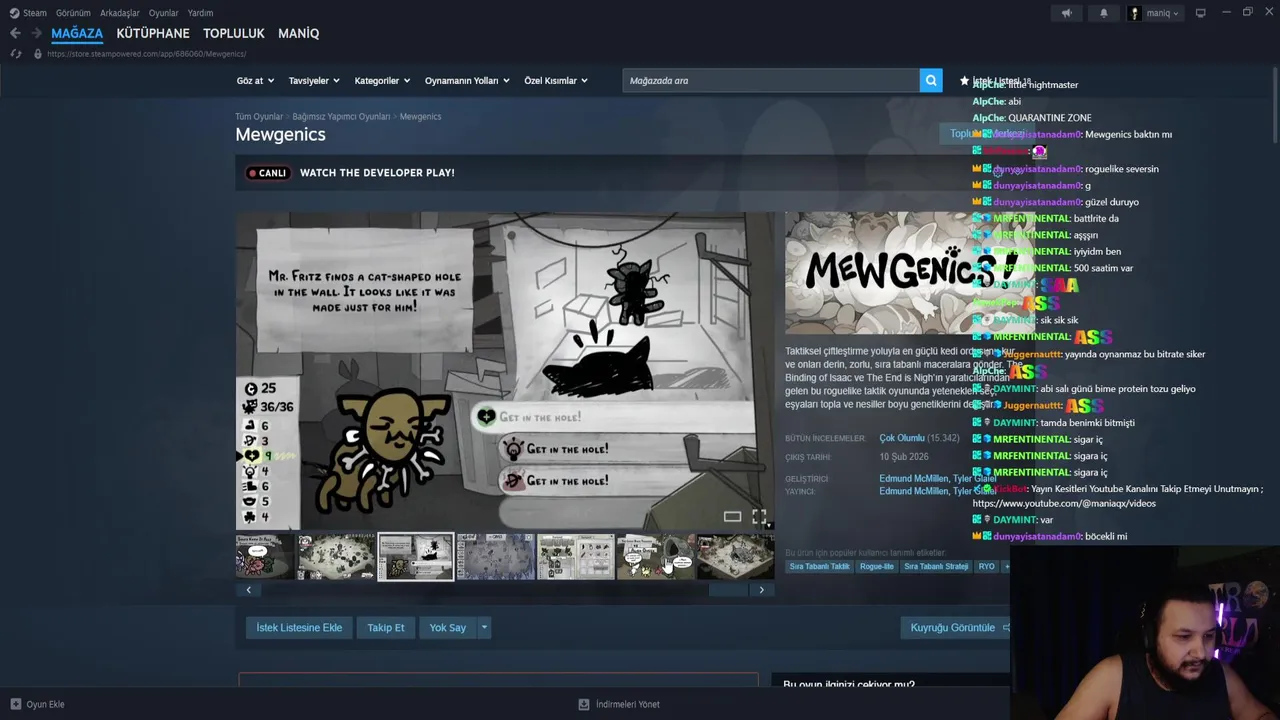Open the Bağımsız Yapımcı Oyunları breadcrumb
1280x720 pixels.
pos(341,117)
